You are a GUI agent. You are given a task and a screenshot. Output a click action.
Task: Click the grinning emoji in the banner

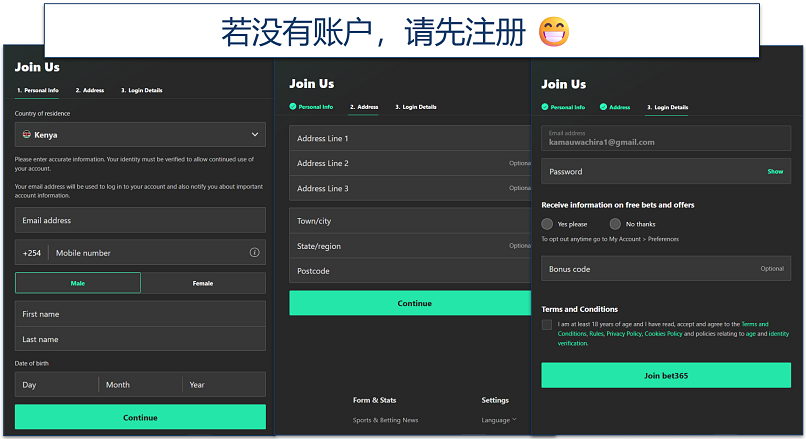point(553,33)
